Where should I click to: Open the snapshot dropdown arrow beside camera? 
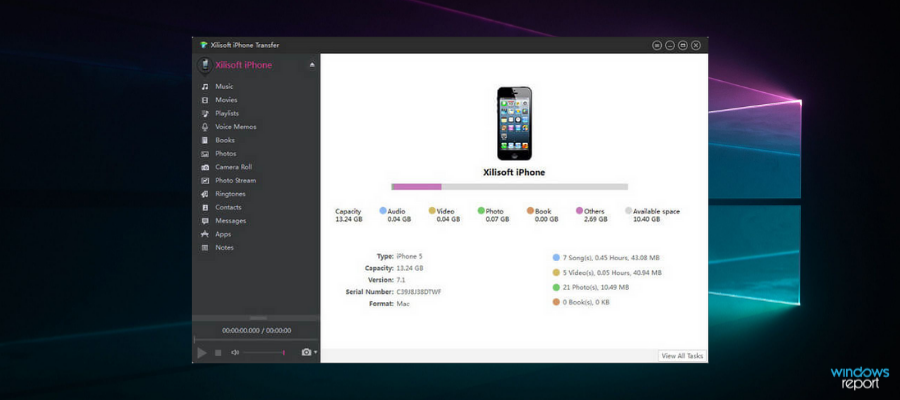tap(316, 352)
